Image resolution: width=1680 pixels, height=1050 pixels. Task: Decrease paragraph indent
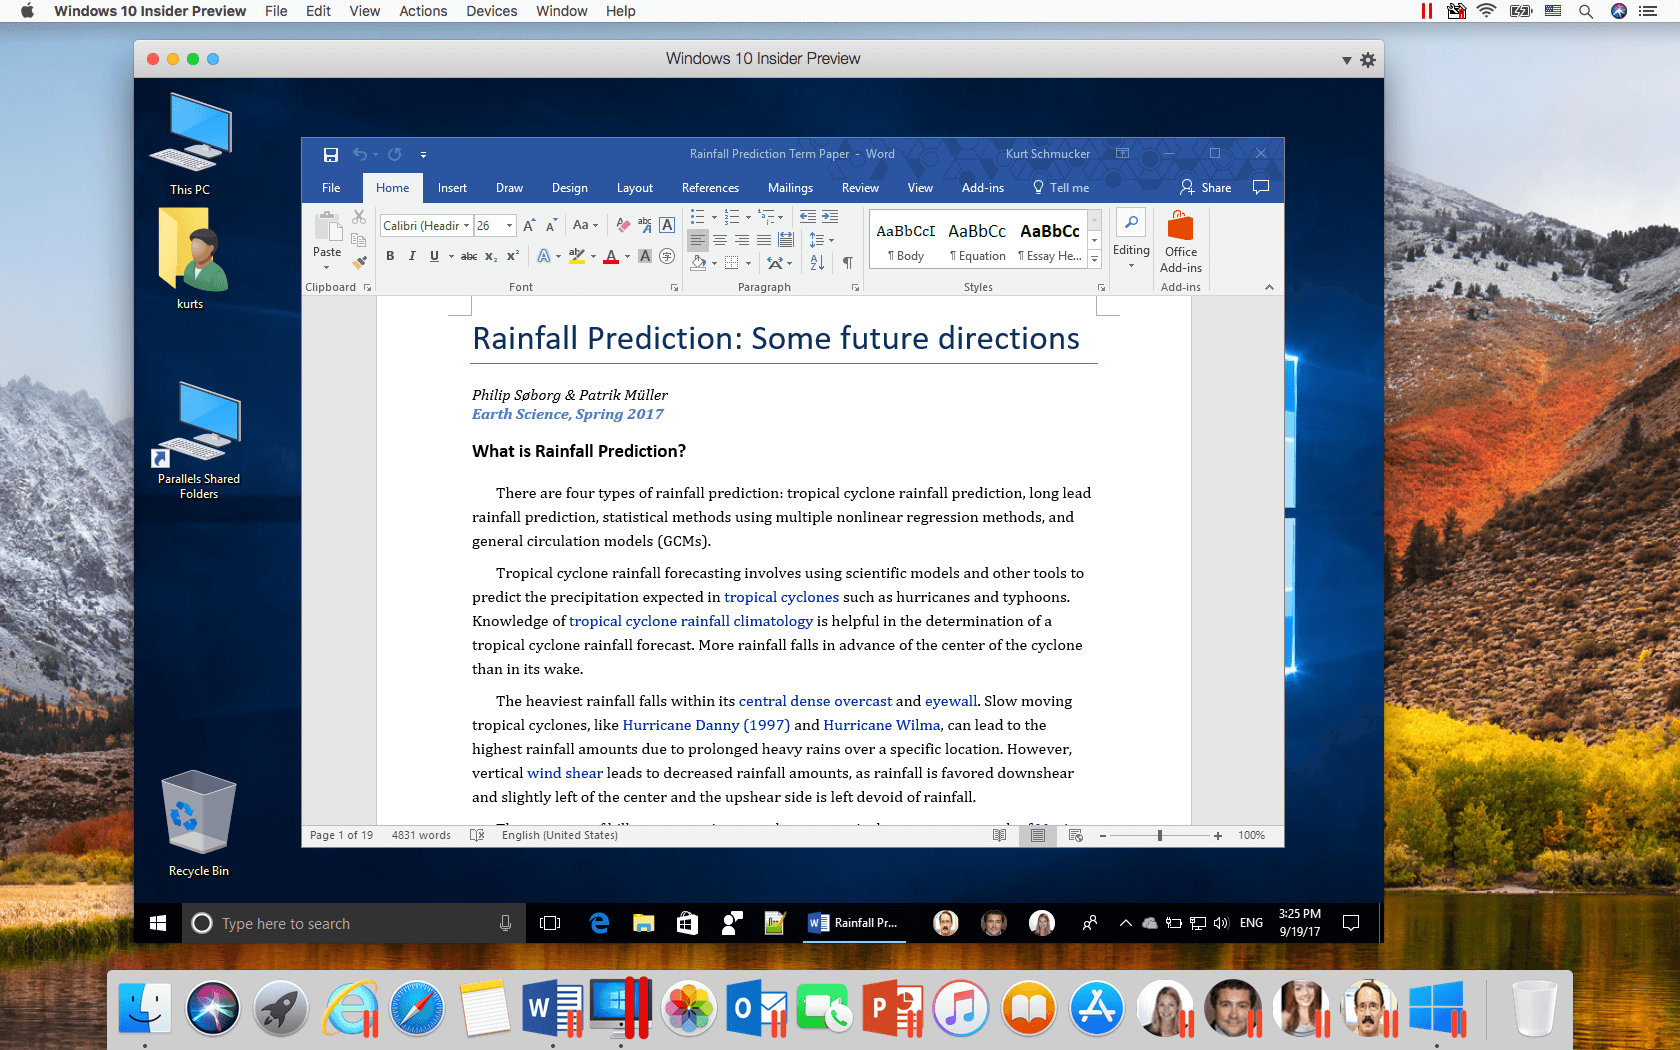pyautogui.click(x=808, y=217)
